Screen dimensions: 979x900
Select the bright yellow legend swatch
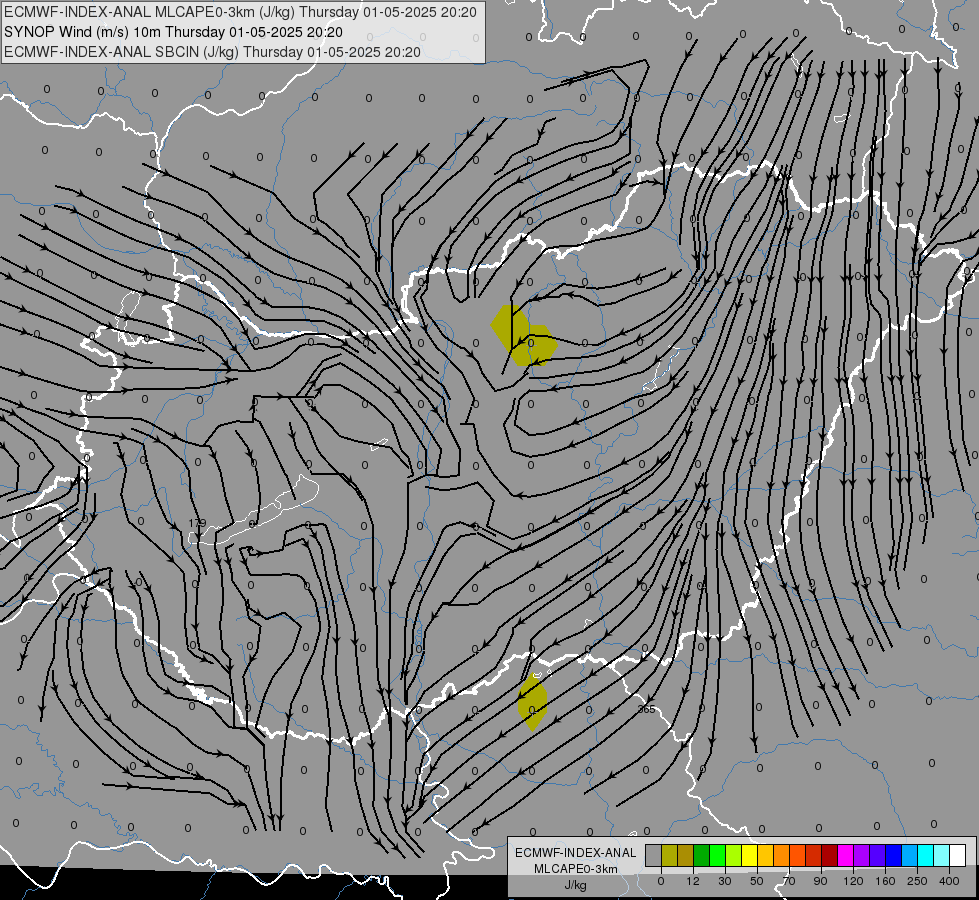pos(750,855)
